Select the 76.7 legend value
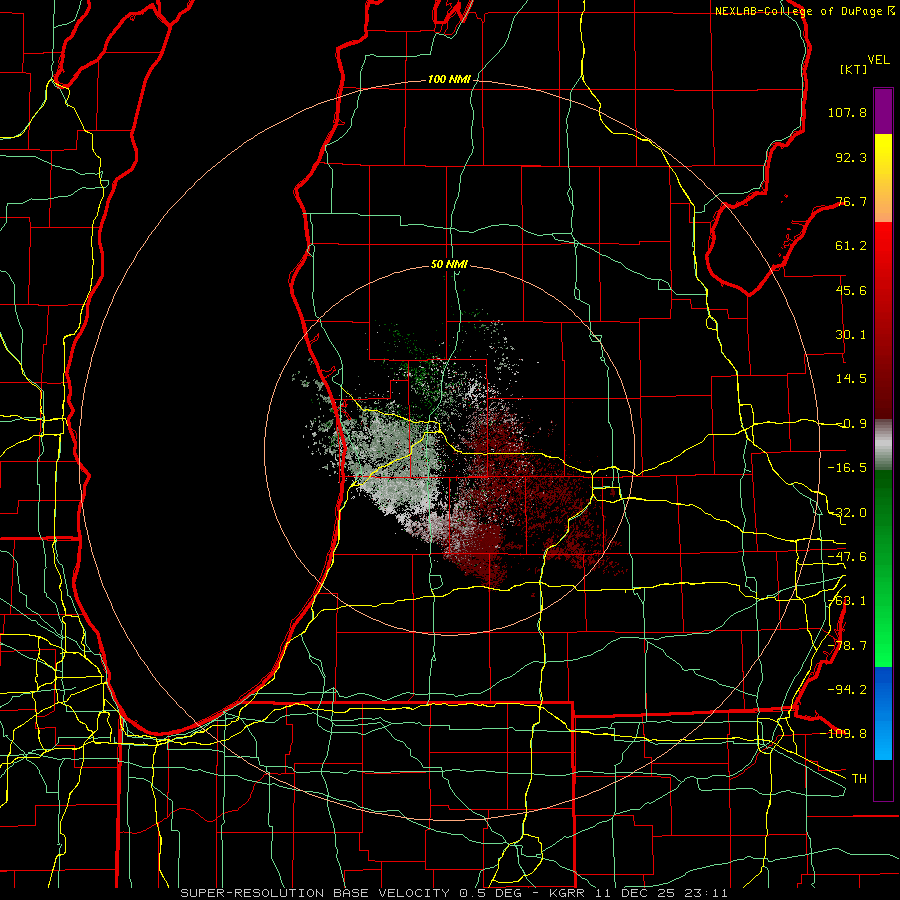The height and width of the screenshot is (900, 900). tap(851, 201)
